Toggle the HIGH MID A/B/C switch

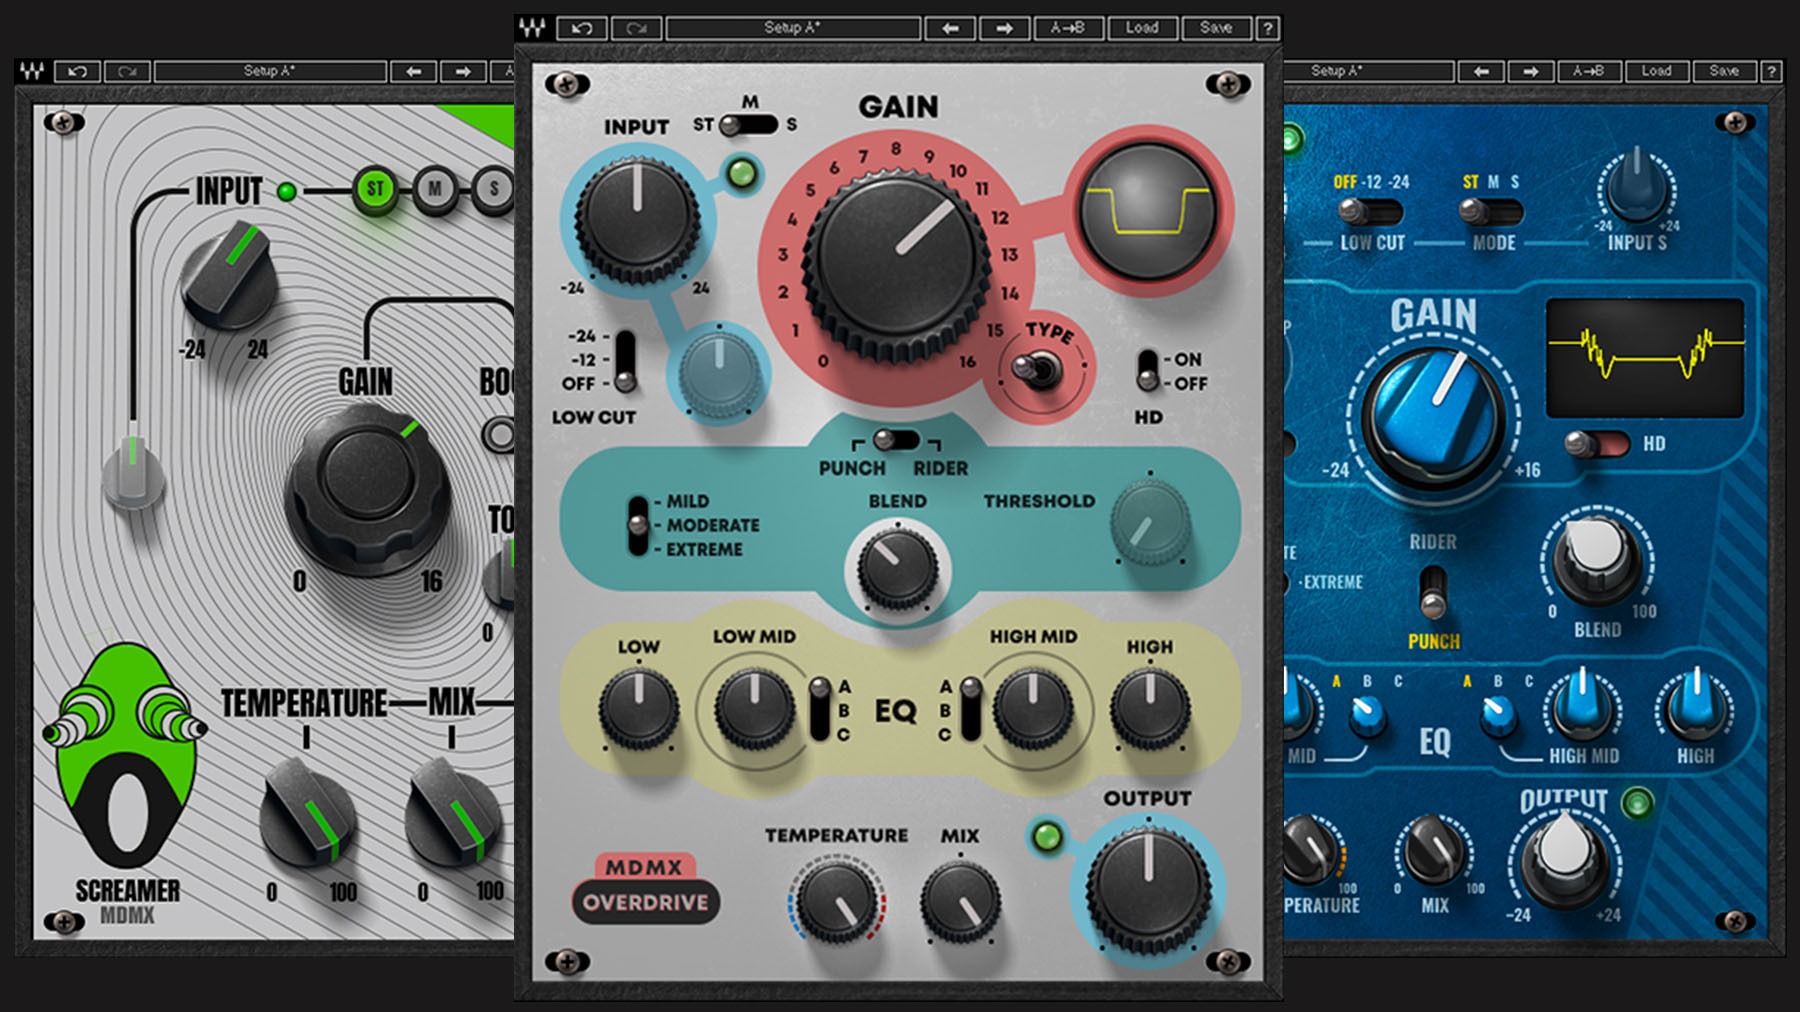coord(970,709)
